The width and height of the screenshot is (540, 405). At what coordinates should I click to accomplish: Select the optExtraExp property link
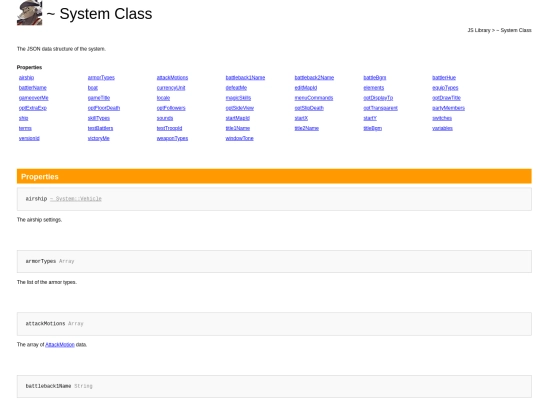33,108
